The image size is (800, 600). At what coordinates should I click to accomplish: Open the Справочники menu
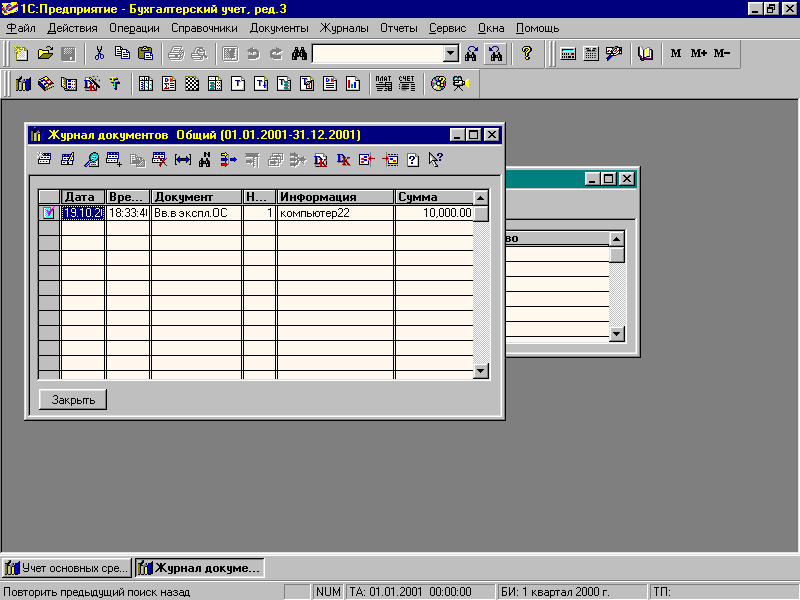click(x=204, y=28)
